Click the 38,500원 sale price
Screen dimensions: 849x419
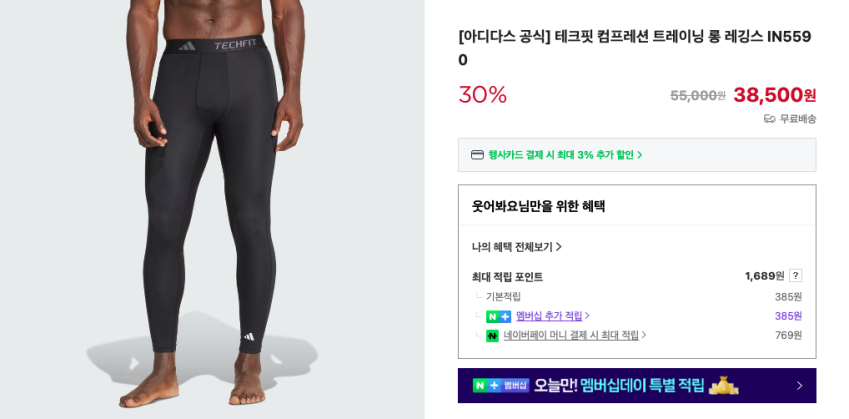[774, 95]
